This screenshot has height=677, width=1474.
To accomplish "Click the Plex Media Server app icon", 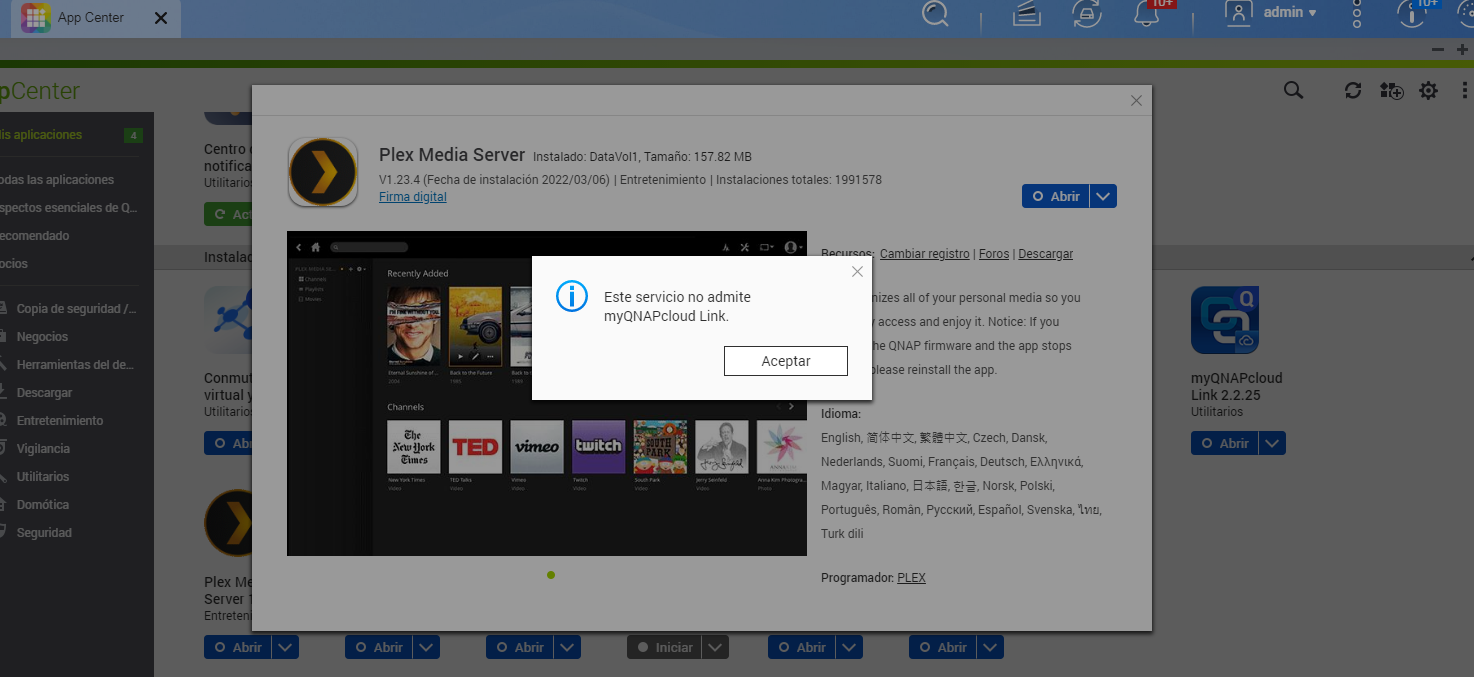I will pyautogui.click(x=323, y=172).
